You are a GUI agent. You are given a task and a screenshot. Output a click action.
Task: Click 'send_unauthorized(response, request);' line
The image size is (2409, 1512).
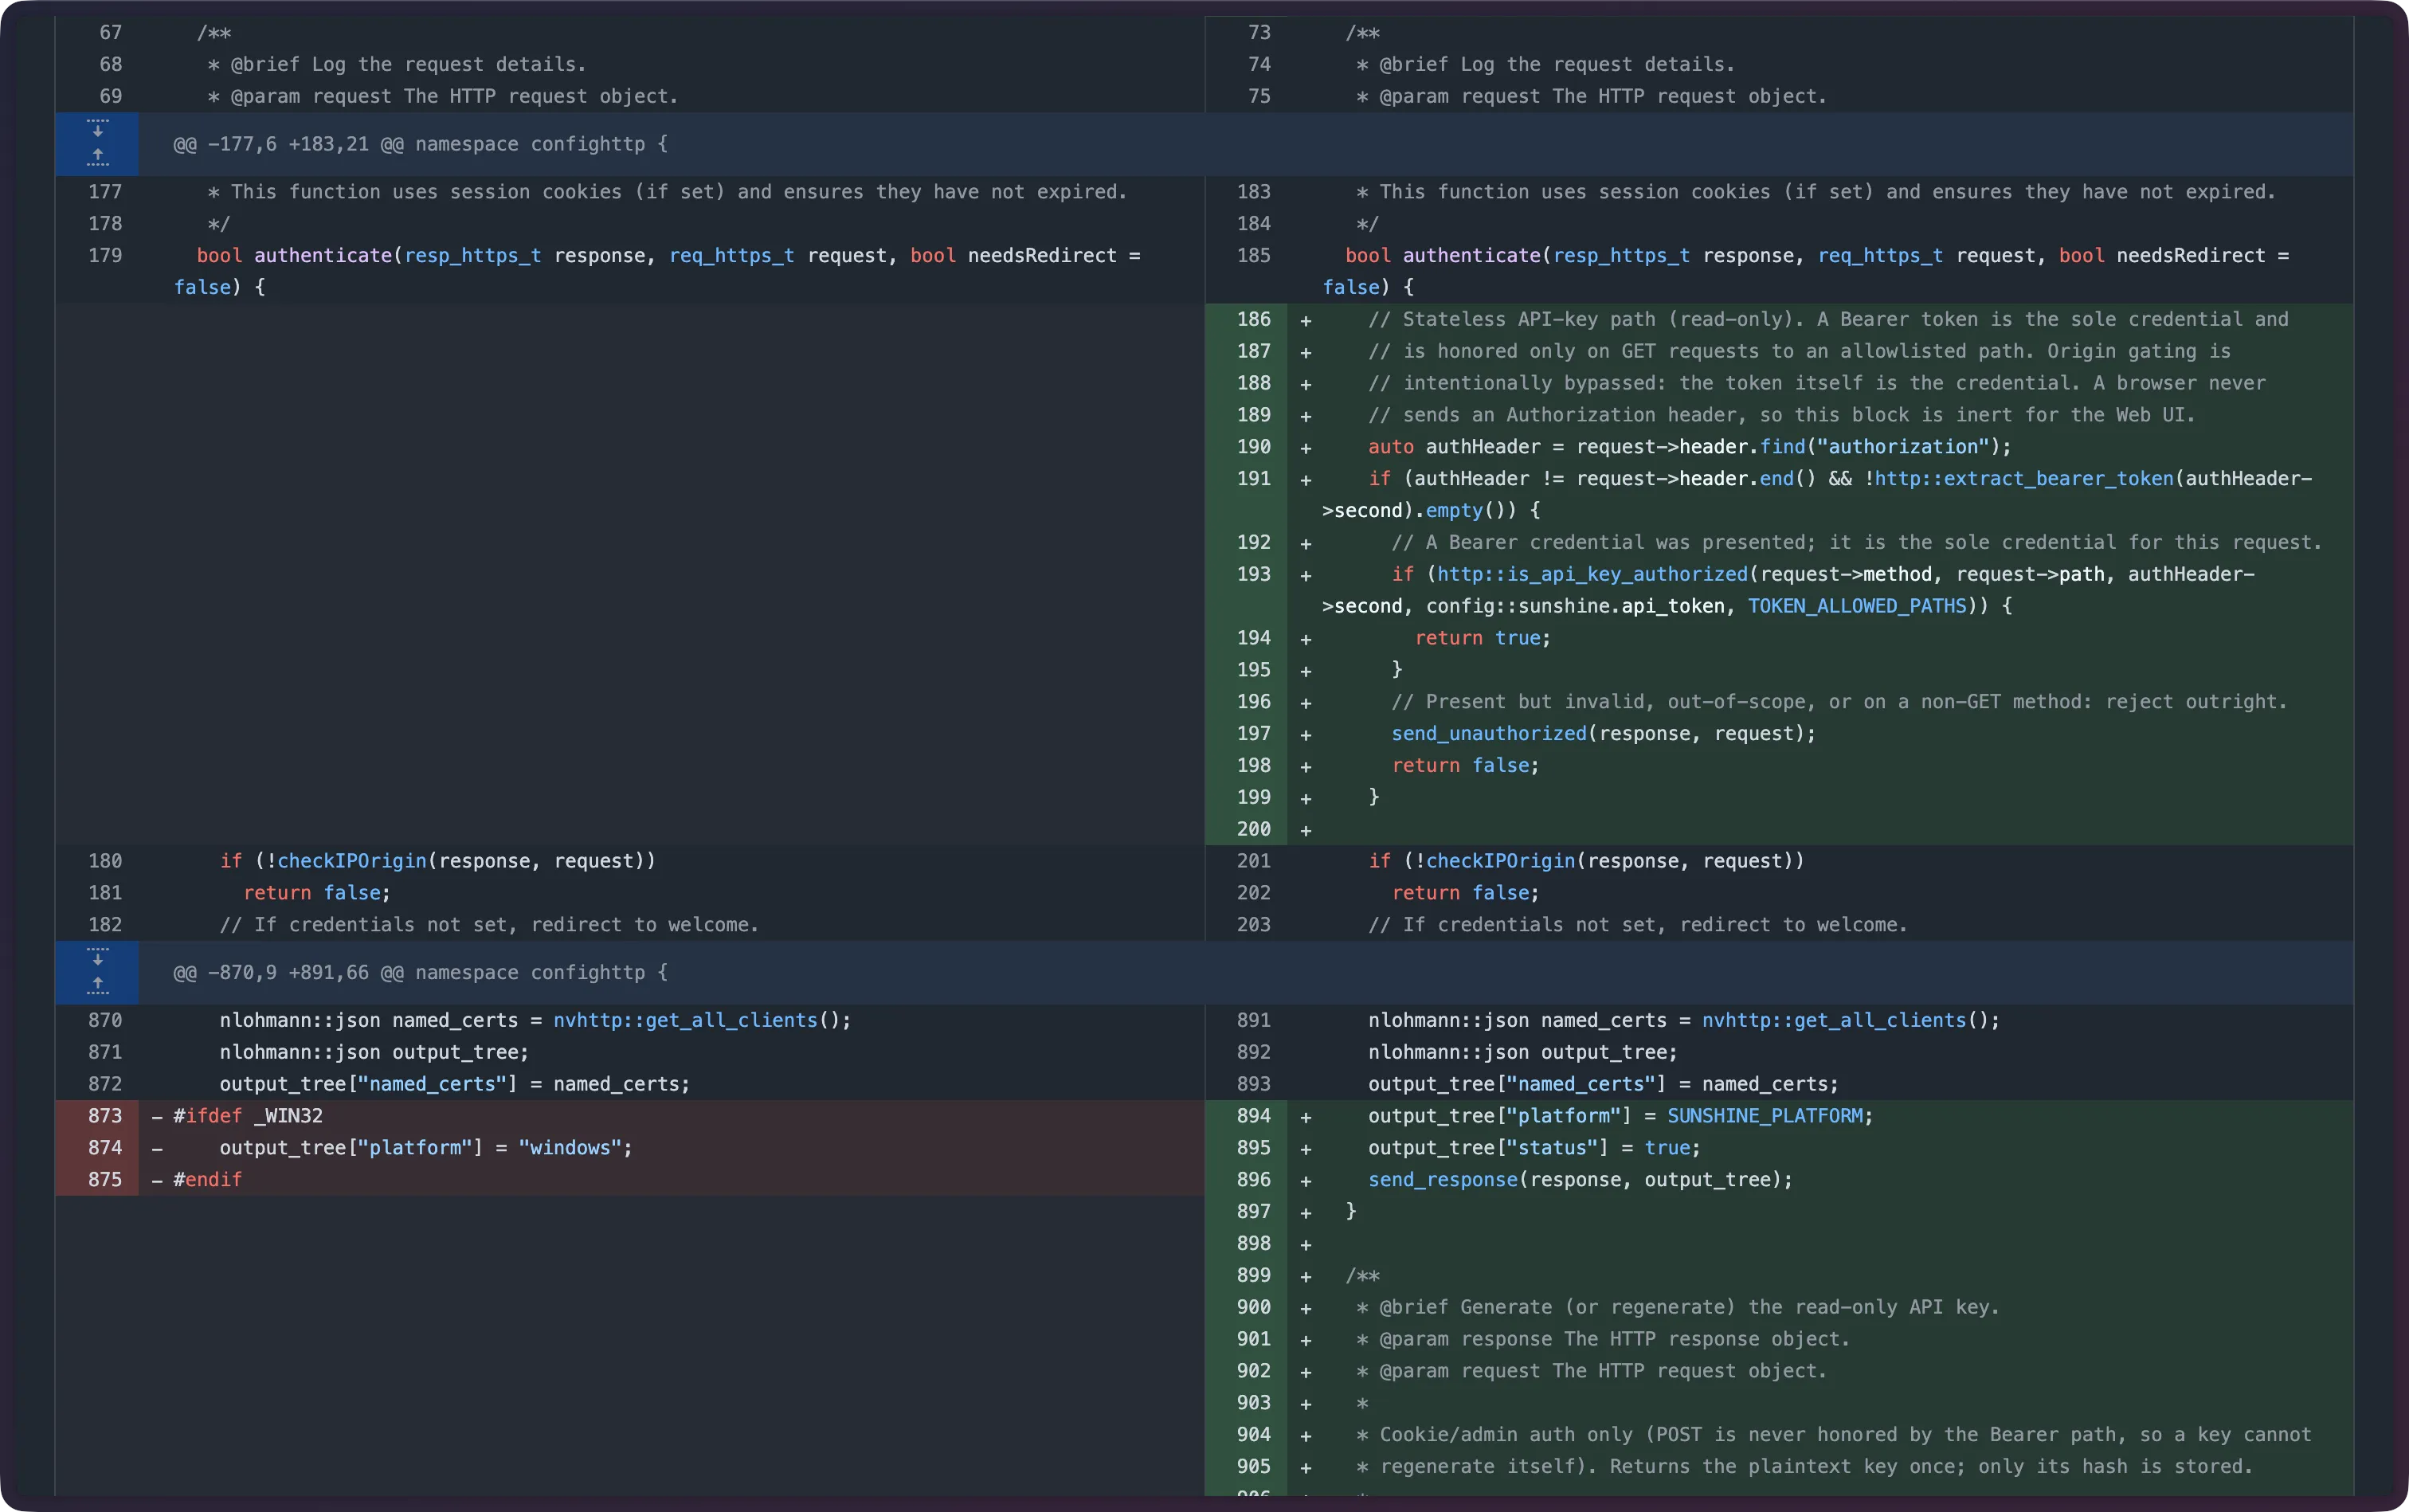point(1603,734)
